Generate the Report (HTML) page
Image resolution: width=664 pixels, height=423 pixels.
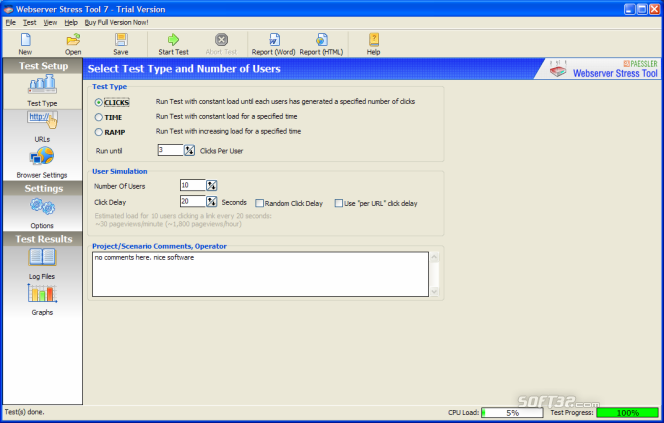[321, 44]
